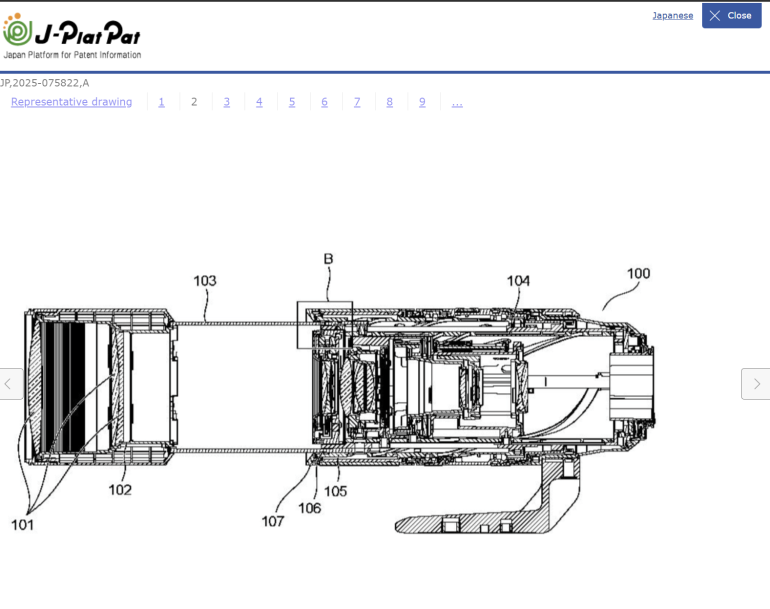This screenshot has height=609, width=770.
Task: Click reference label 102 in drawing
Action: point(120,490)
